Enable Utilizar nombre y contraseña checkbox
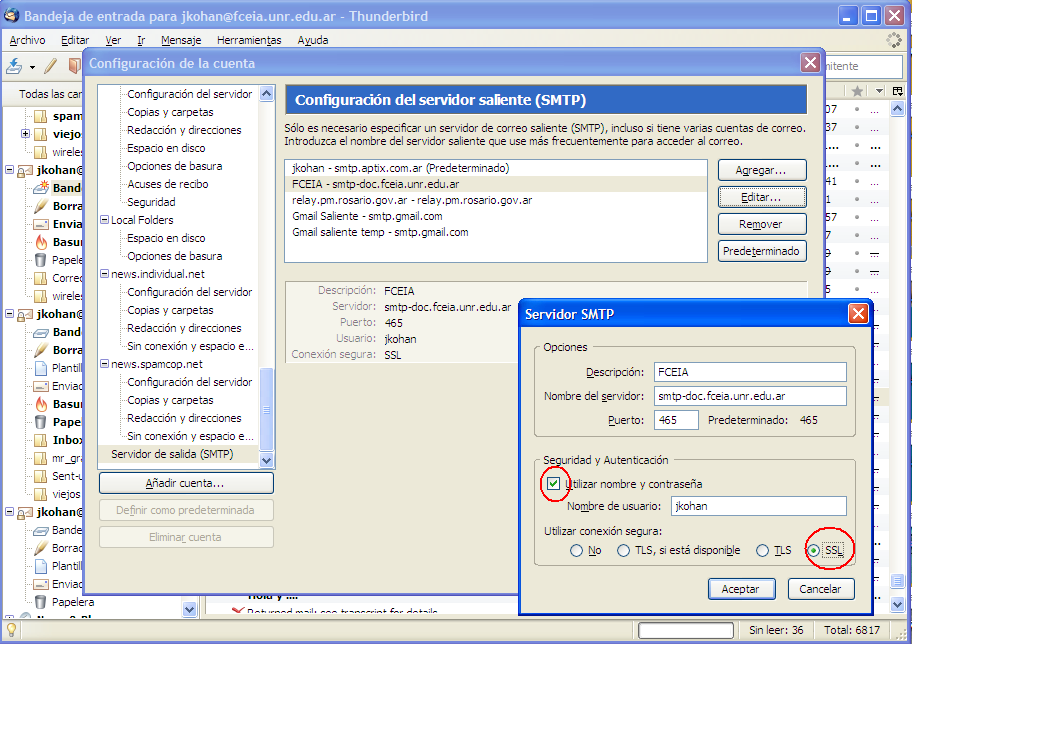The height and width of the screenshot is (744, 1053). [553, 483]
